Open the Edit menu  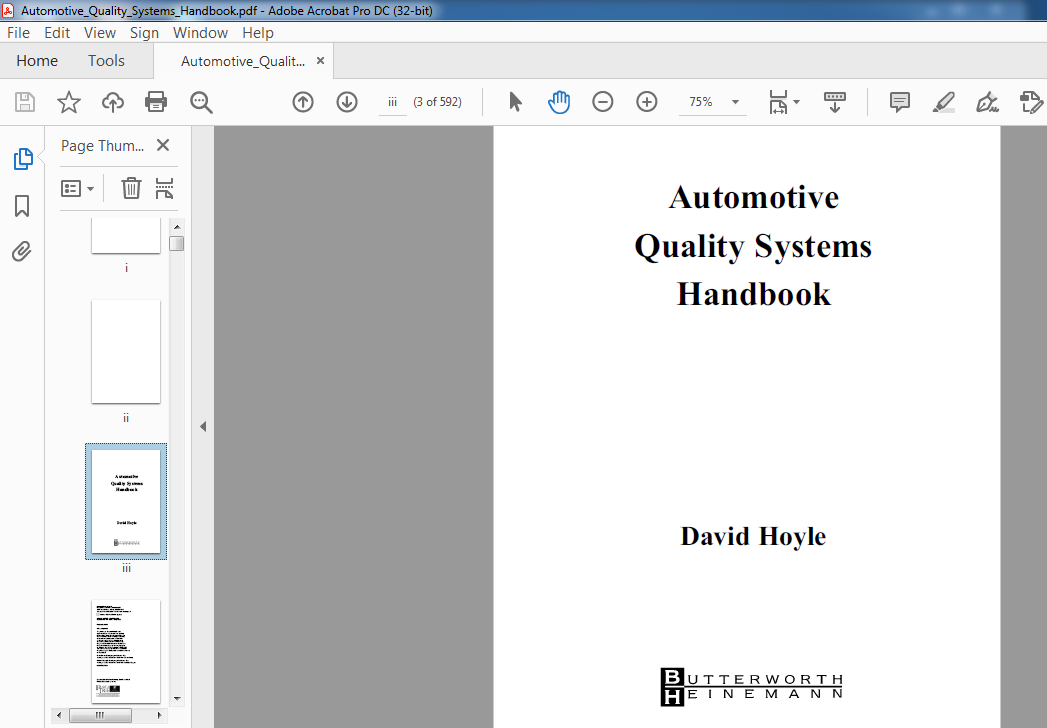click(x=57, y=33)
